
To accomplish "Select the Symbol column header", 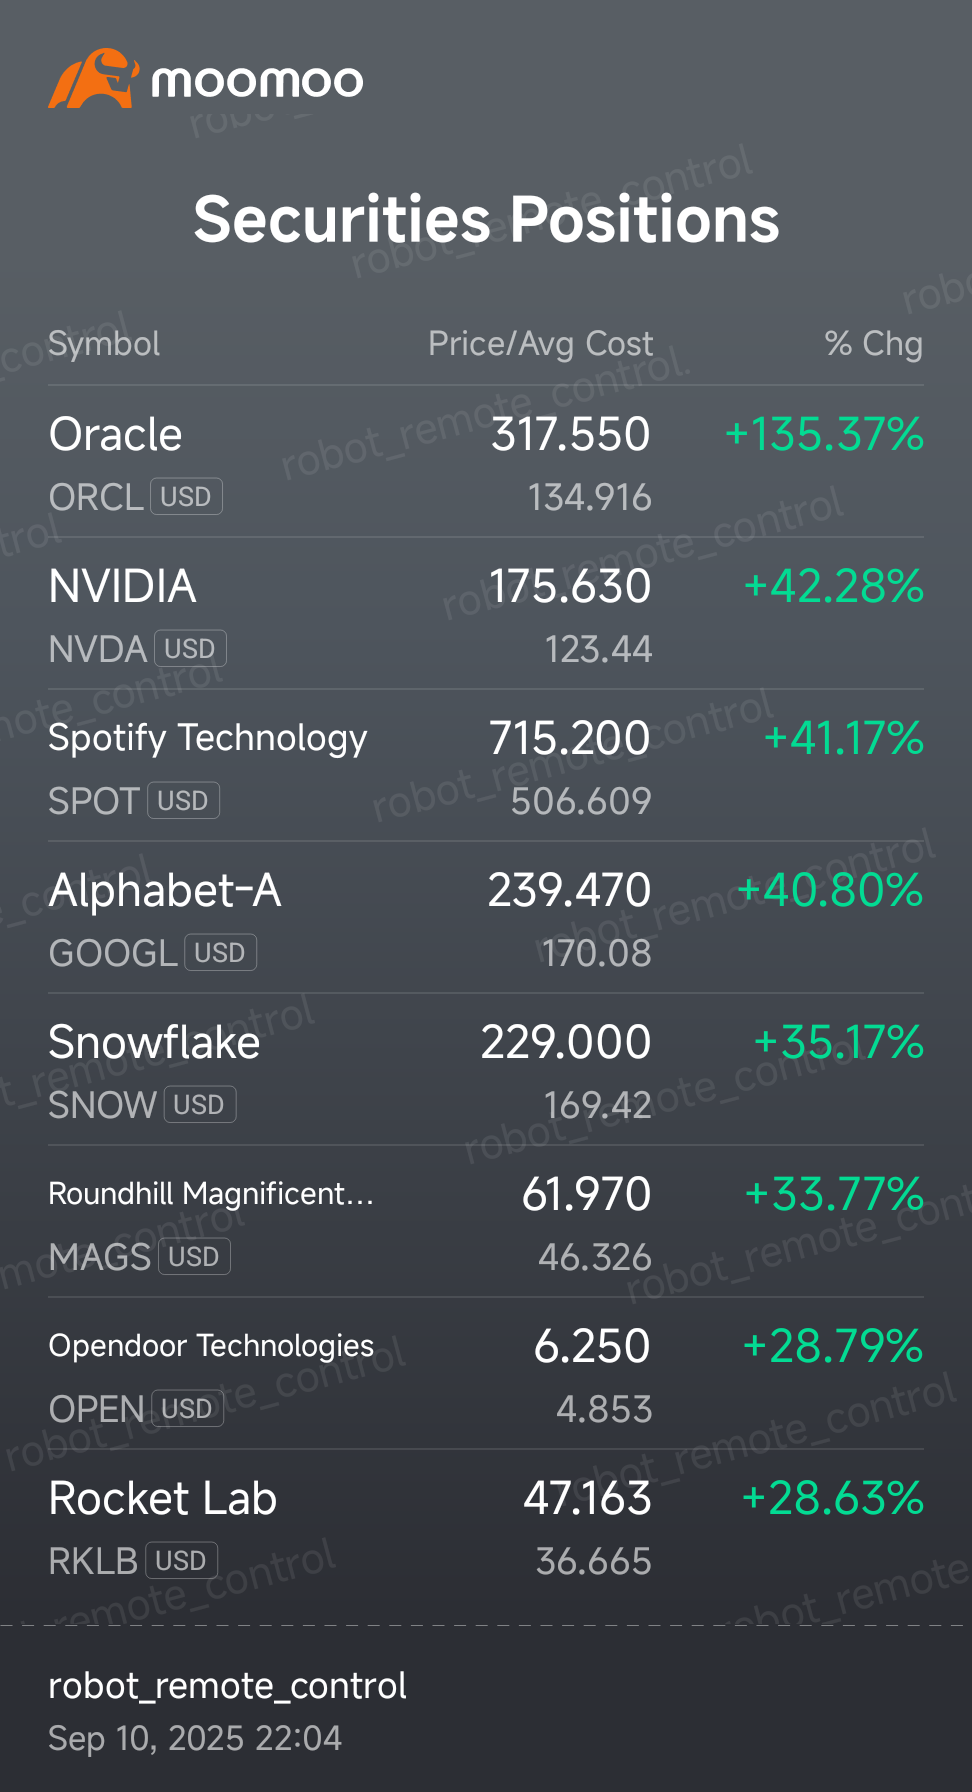I will click(104, 344).
